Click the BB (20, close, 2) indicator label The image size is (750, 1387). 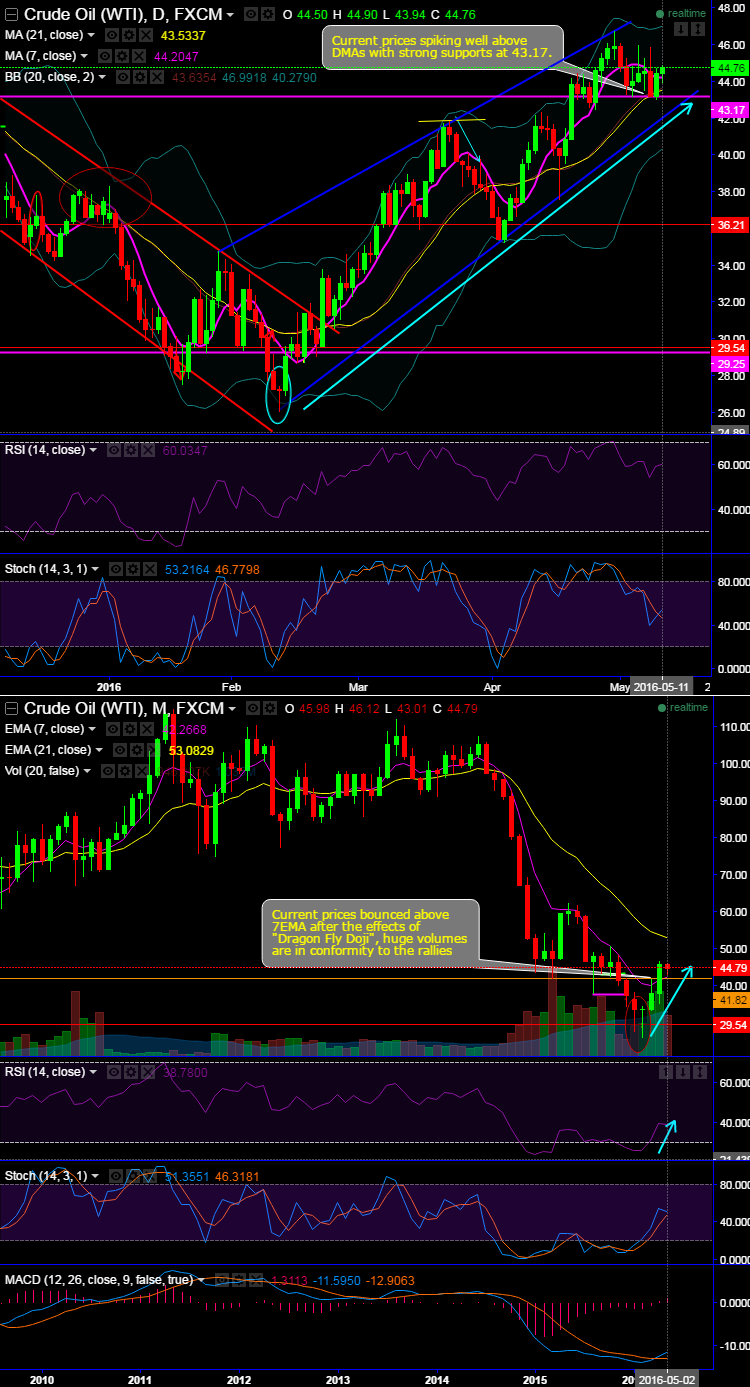click(49, 77)
